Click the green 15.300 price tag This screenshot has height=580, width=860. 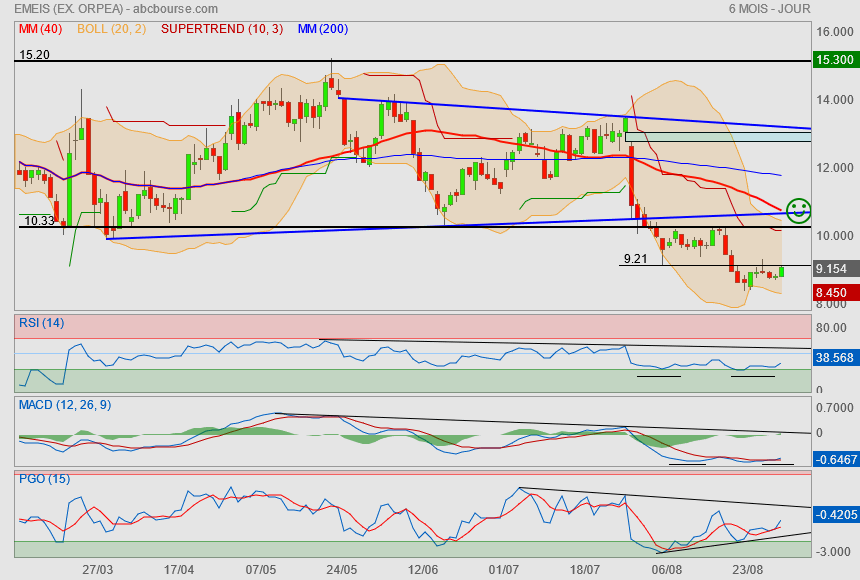pos(835,59)
